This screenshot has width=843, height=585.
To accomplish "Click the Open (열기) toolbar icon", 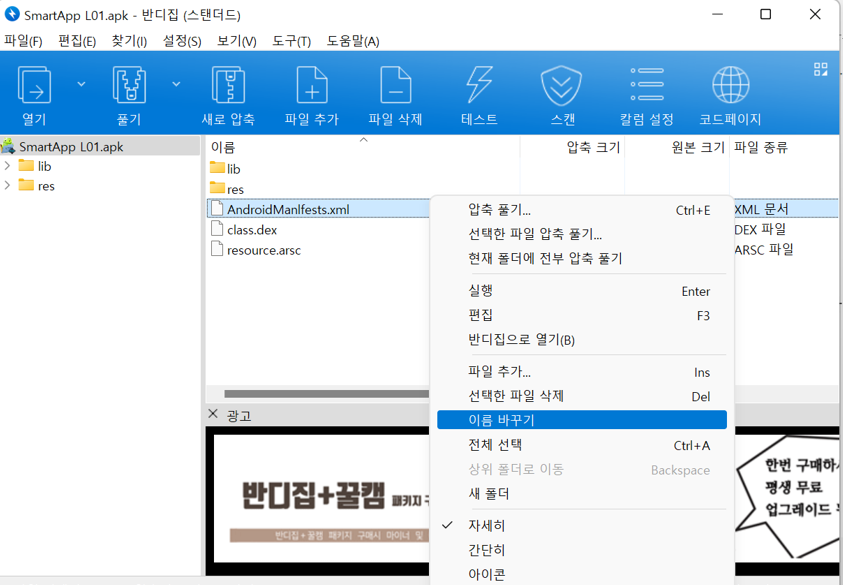I will point(34,84).
